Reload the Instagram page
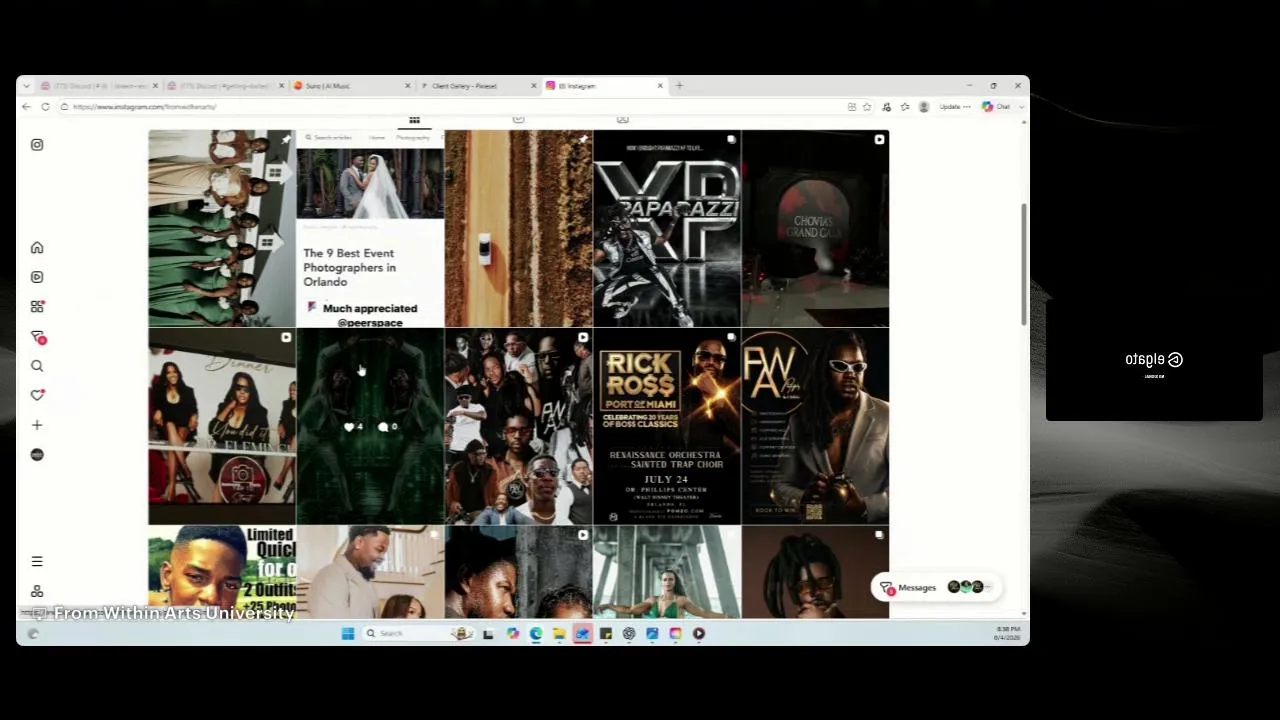This screenshot has width=1280, height=720. click(45, 107)
